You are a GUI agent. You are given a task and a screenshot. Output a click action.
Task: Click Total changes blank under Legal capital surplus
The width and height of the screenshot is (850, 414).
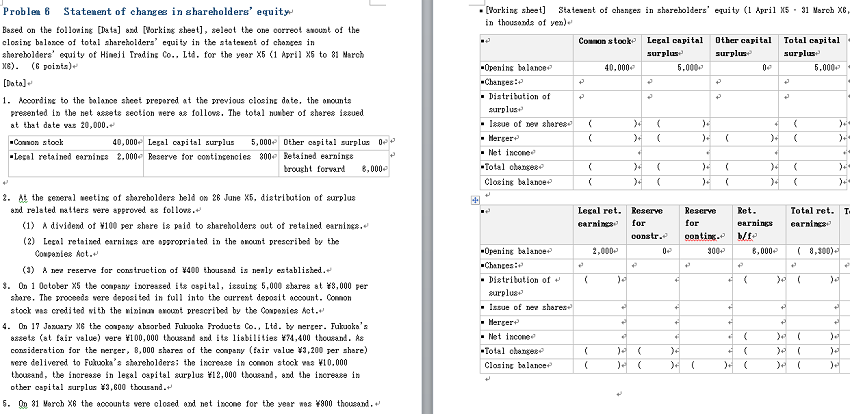click(x=676, y=167)
